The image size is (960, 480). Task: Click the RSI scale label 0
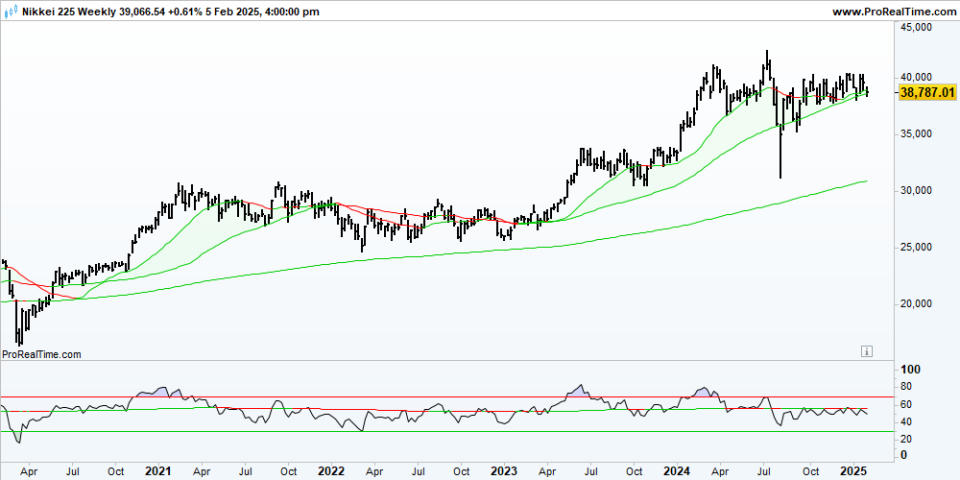[906, 456]
